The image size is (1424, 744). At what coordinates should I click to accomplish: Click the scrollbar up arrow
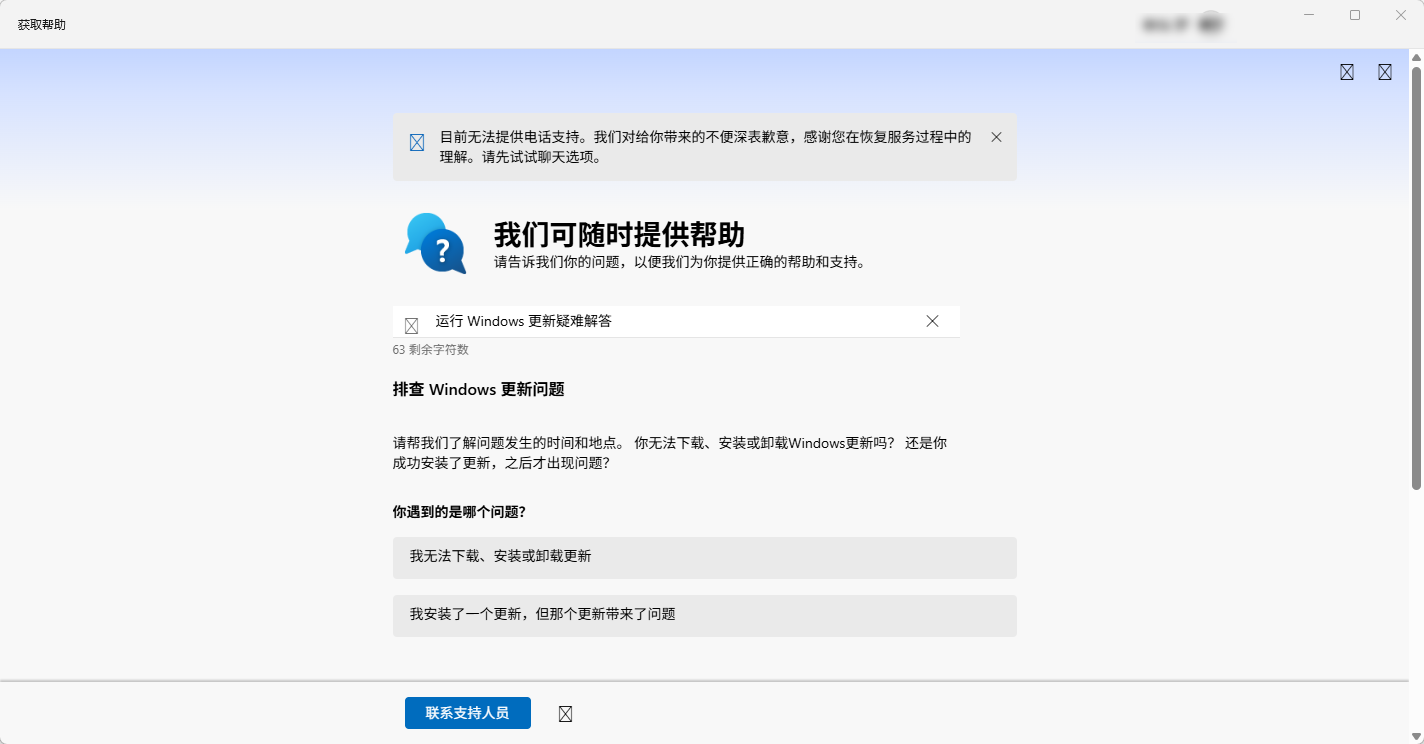tap(1416, 57)
